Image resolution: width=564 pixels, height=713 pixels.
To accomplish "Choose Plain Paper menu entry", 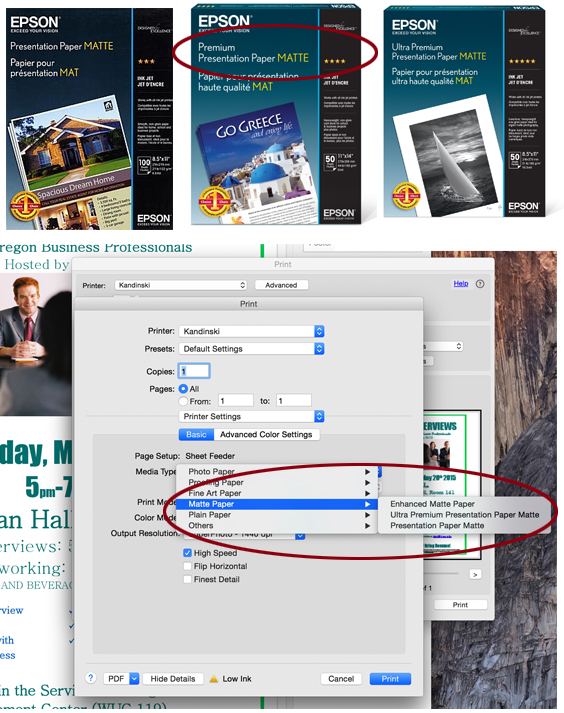I will [x=277, y=515].
